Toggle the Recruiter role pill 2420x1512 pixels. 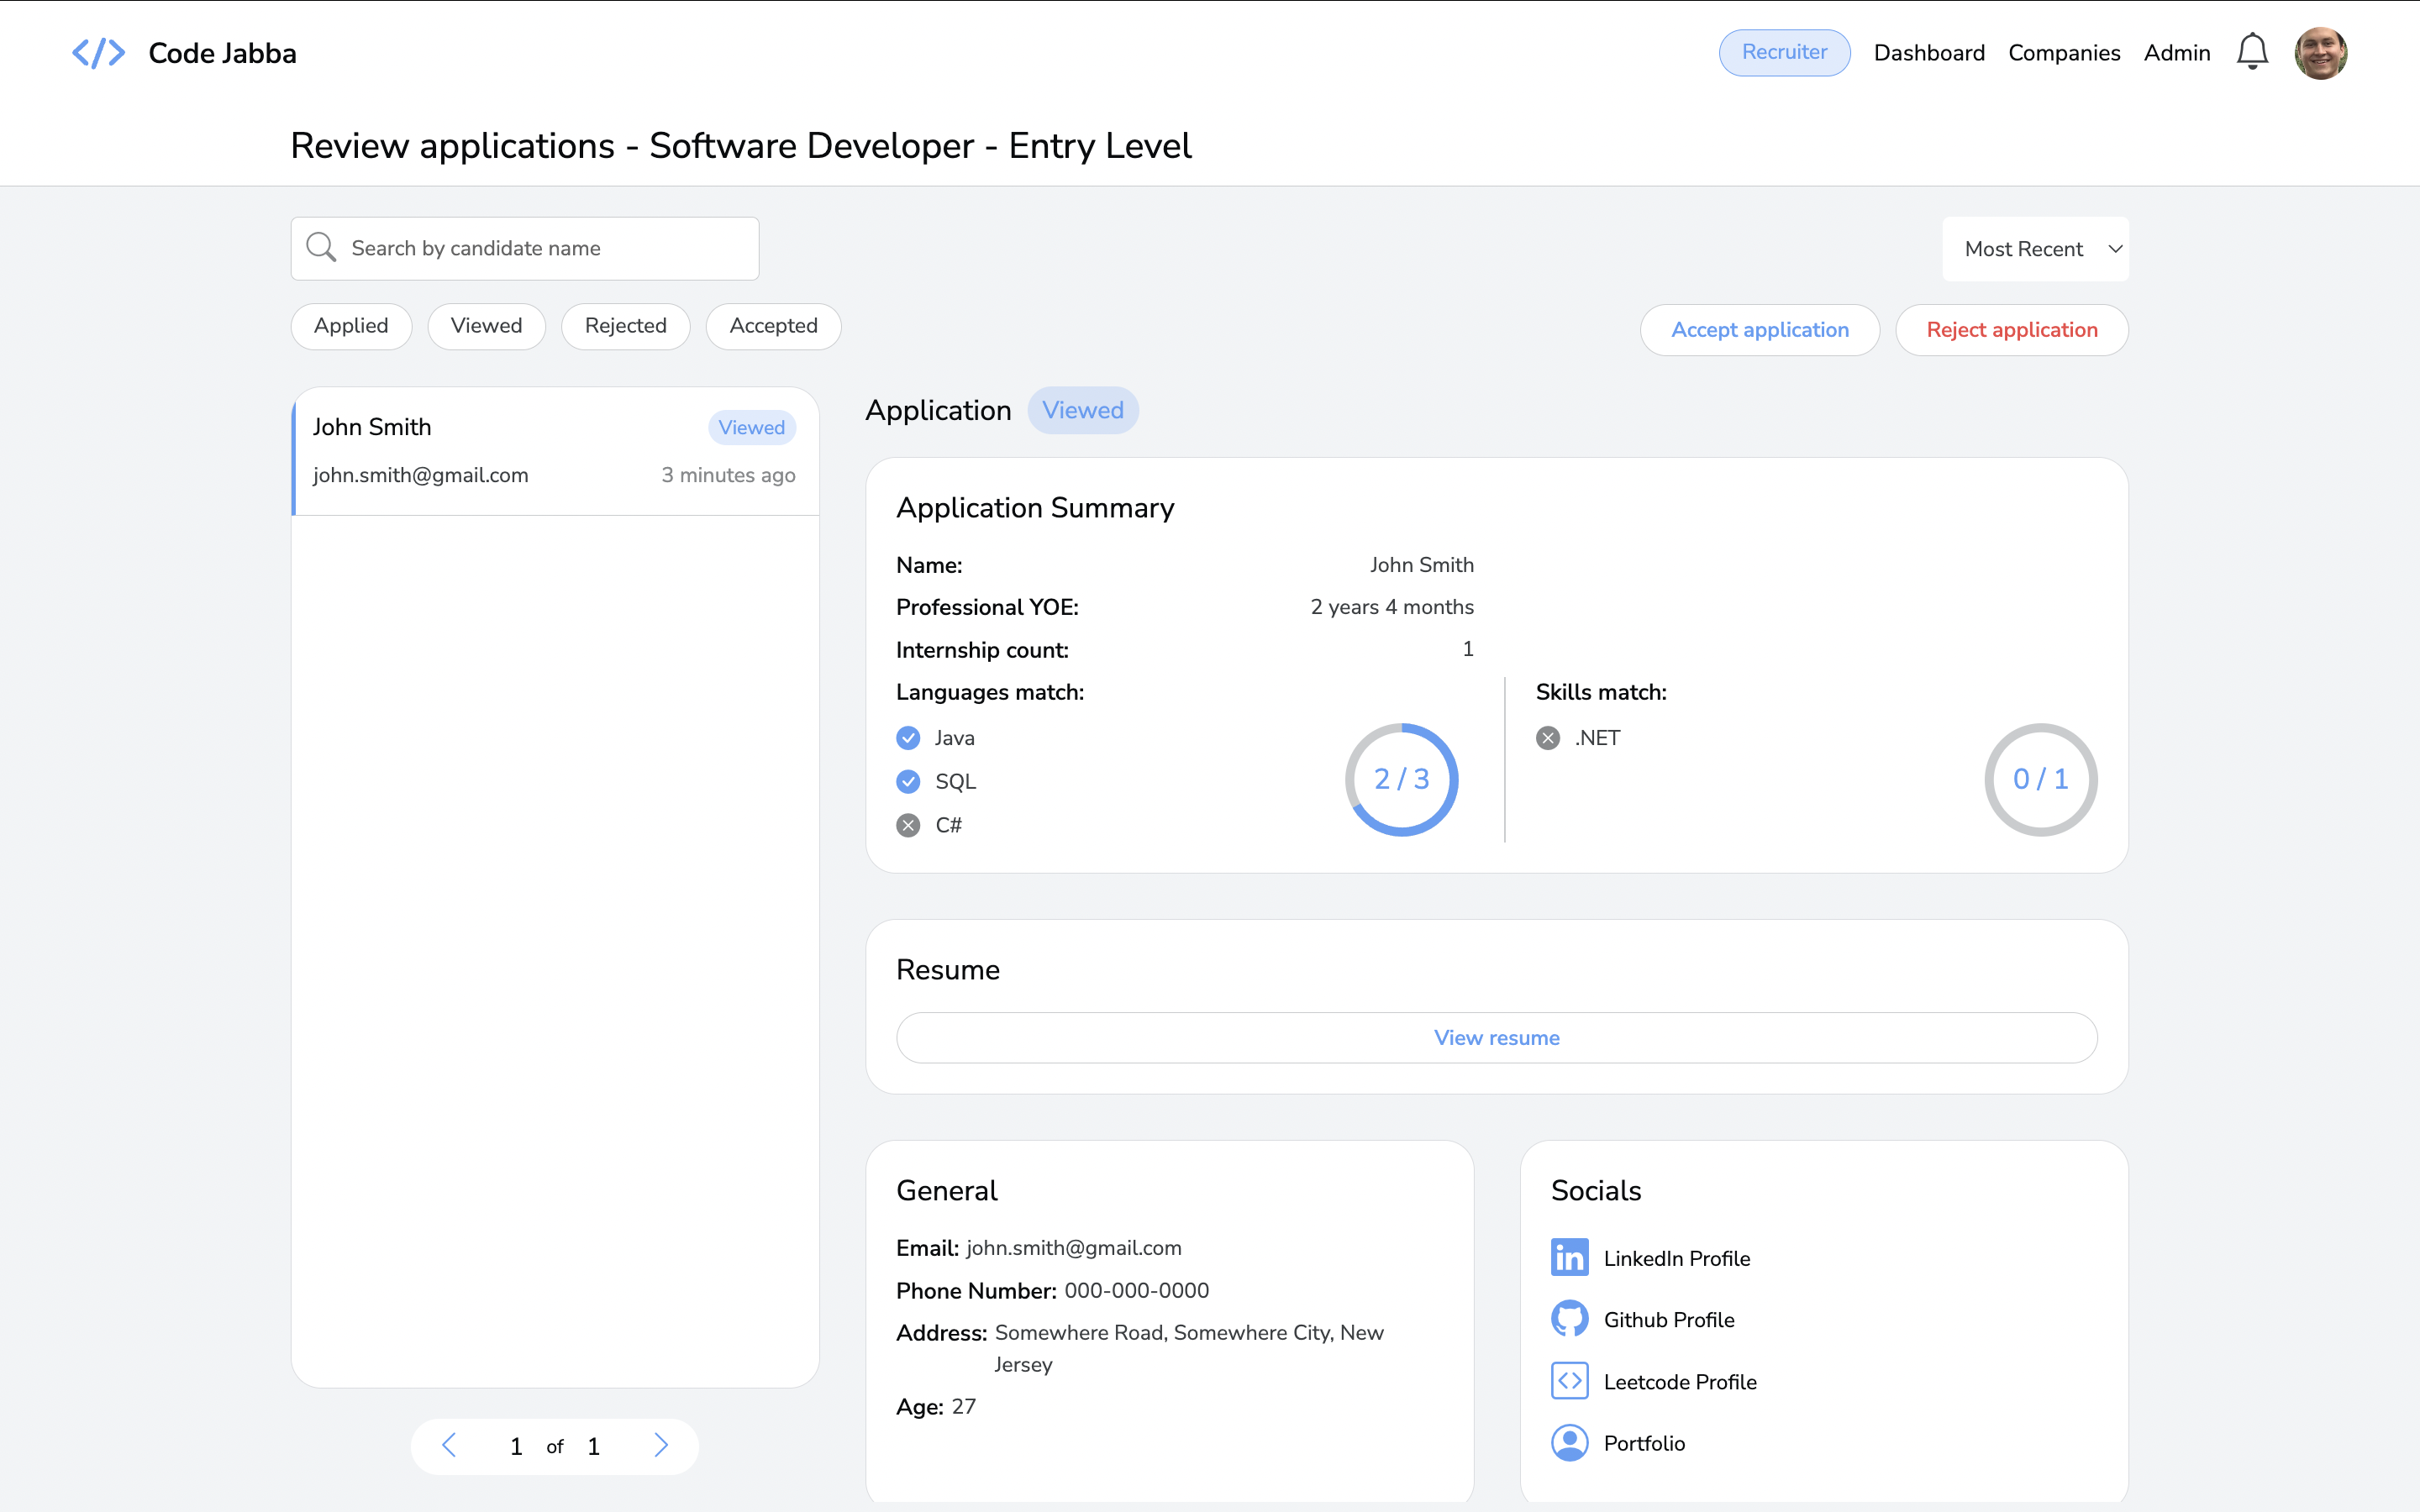click(x=1784, y=52)
